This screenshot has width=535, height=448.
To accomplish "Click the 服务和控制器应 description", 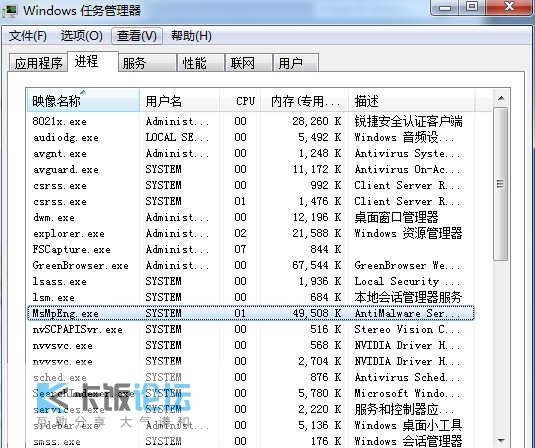I will click(404, 409).
